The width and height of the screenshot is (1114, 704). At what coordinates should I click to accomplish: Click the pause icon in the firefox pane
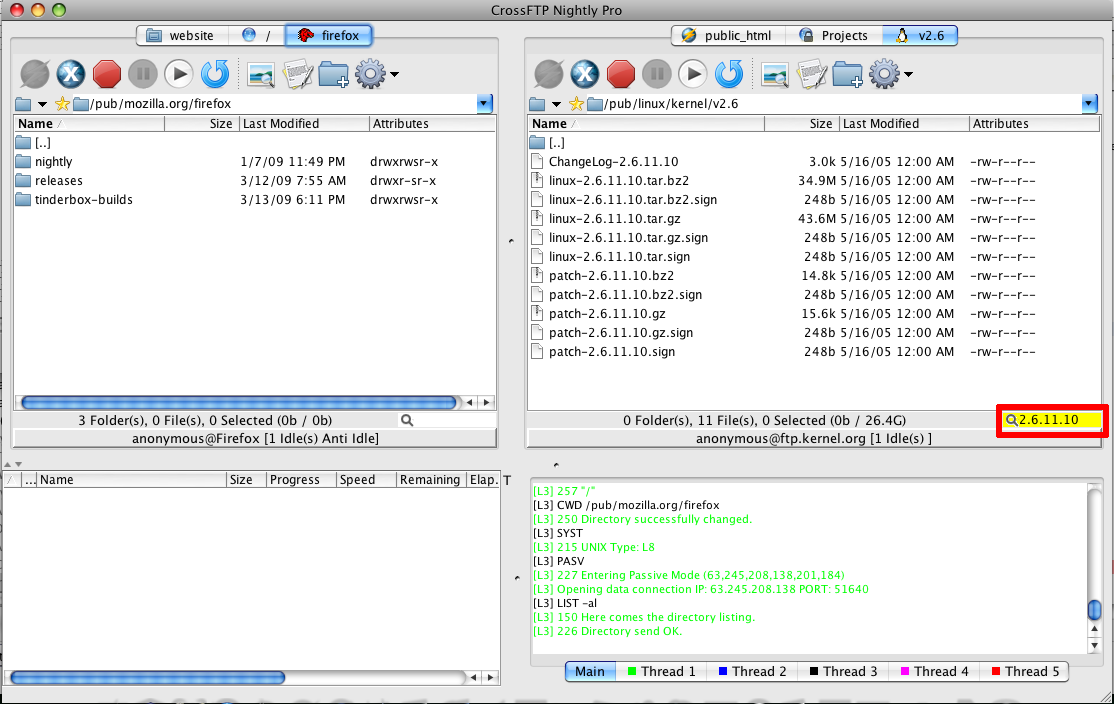click(x=143, y=74)
